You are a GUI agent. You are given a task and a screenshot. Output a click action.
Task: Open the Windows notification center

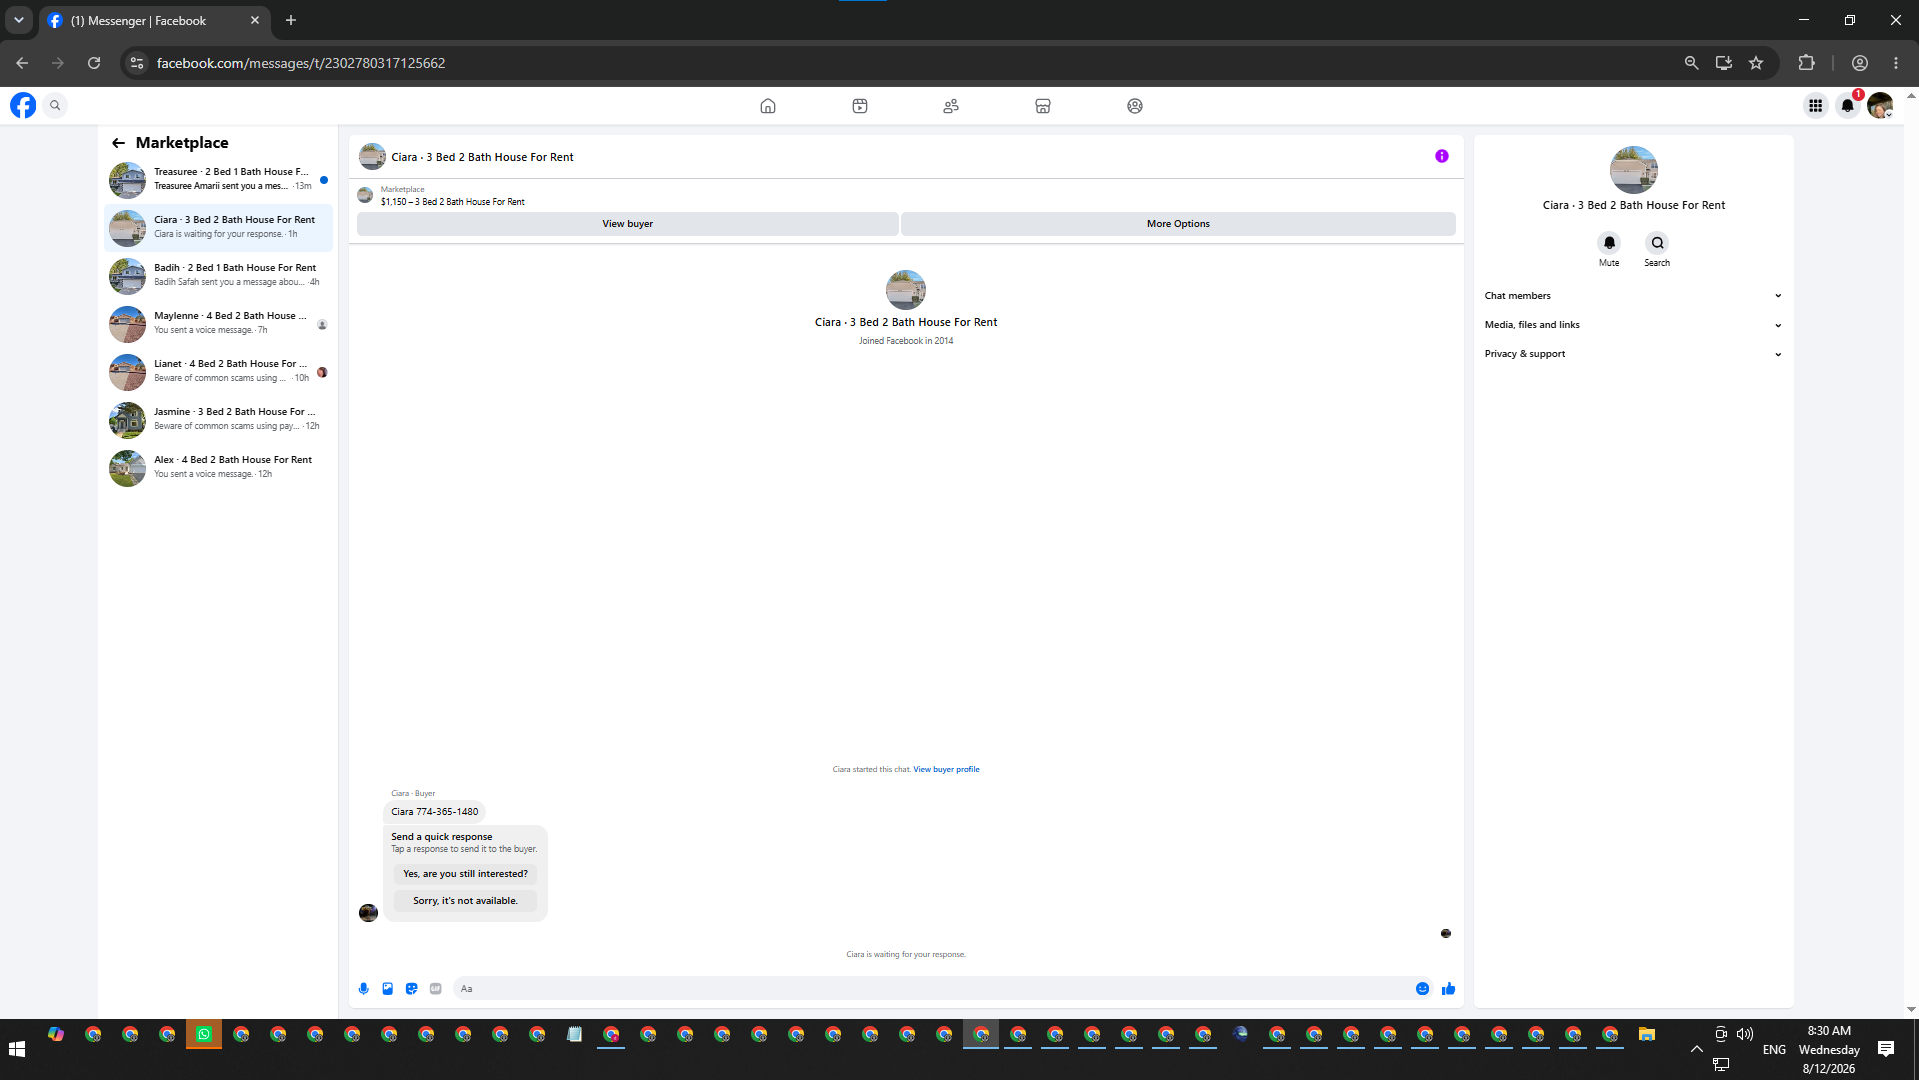[1886, 1049]
